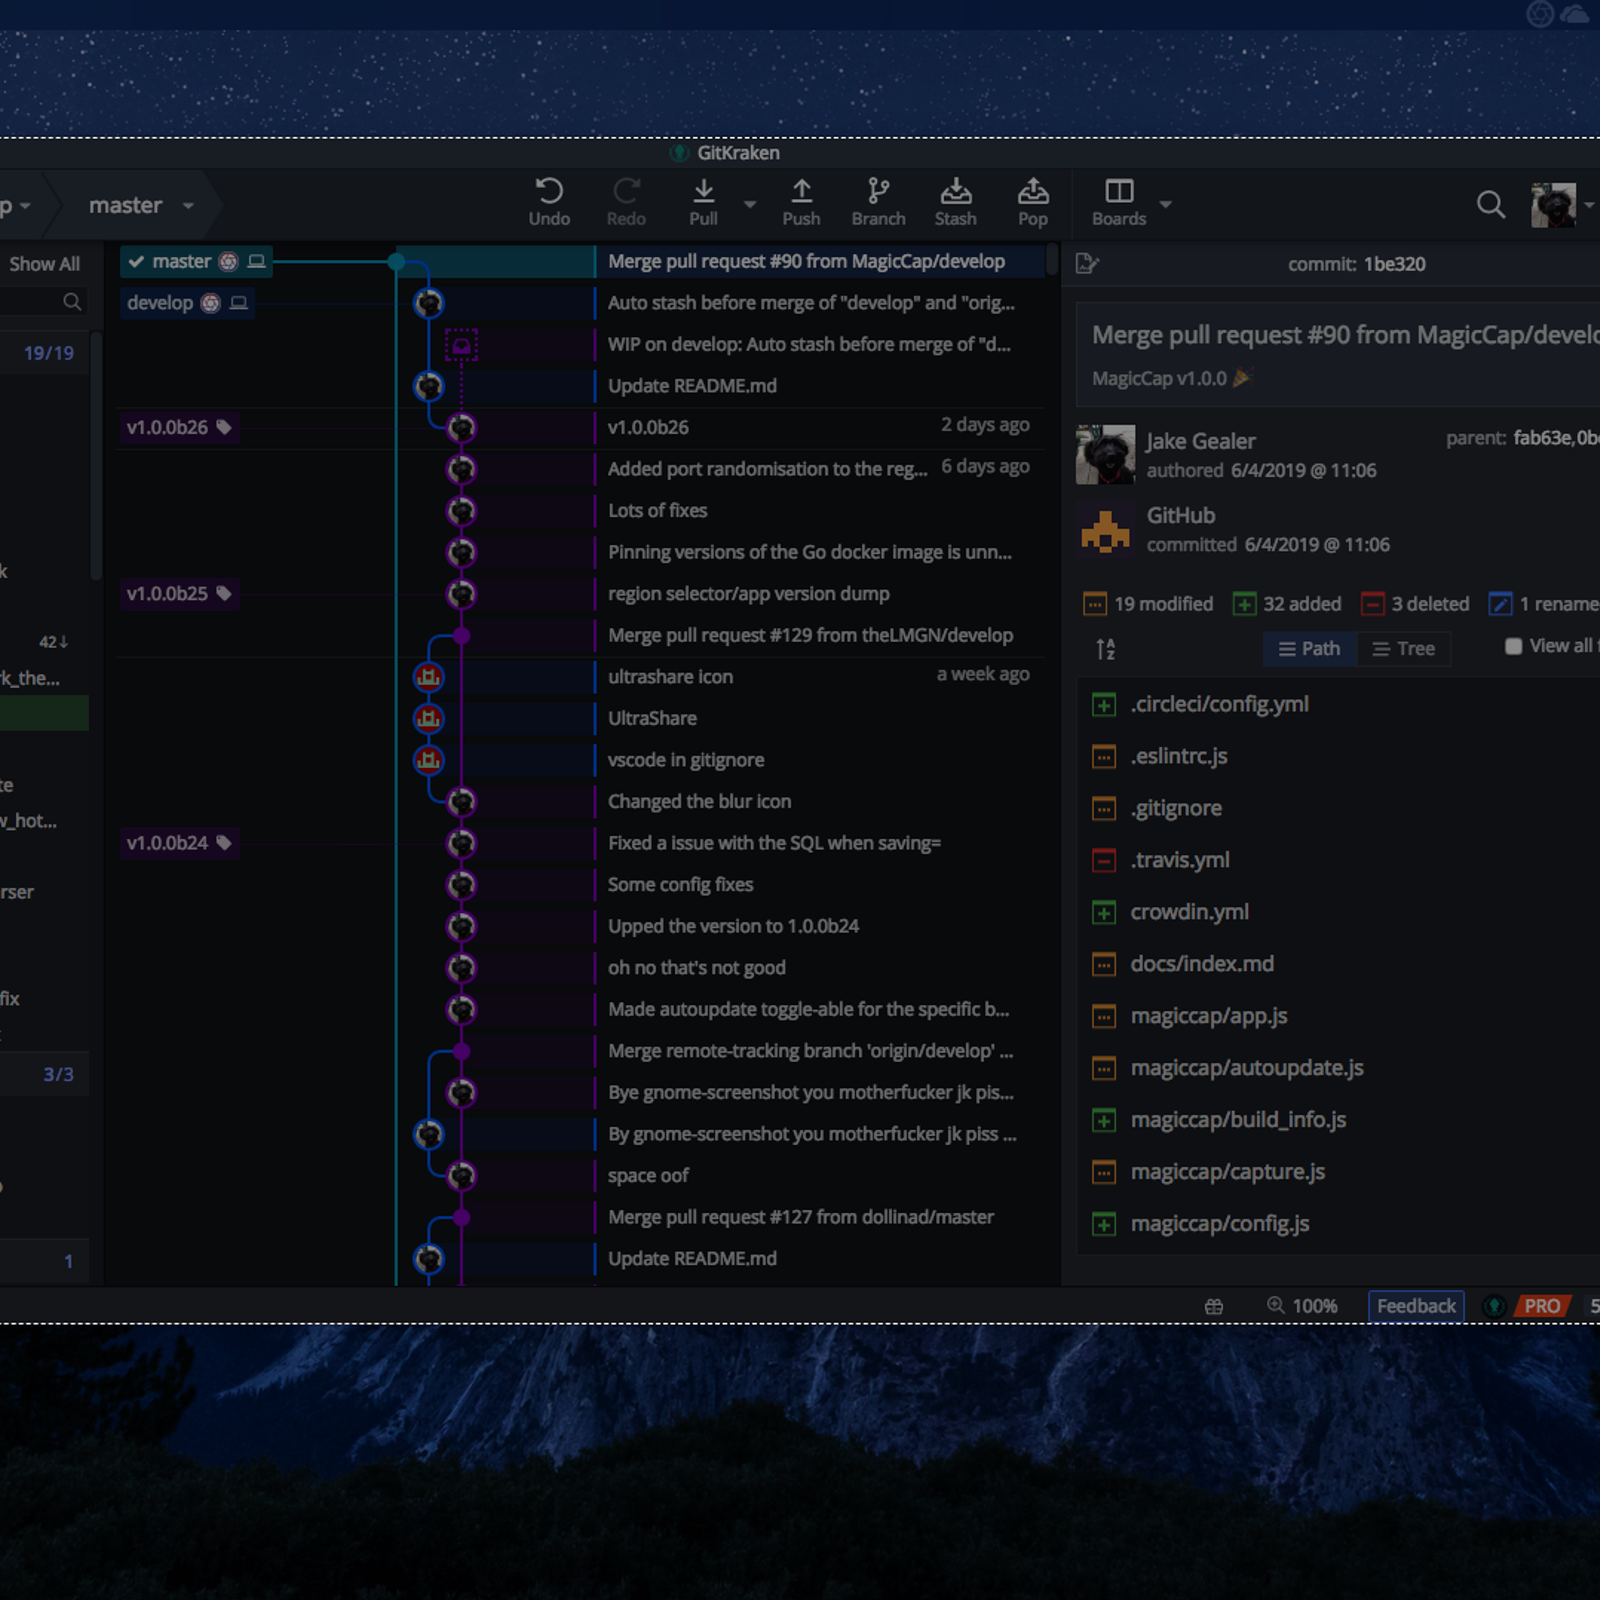Click the commit graph vertical scrollbar
The height and width of the screenshot is (1600, 1600).
pyautogui.click(x=1052, y=260)
